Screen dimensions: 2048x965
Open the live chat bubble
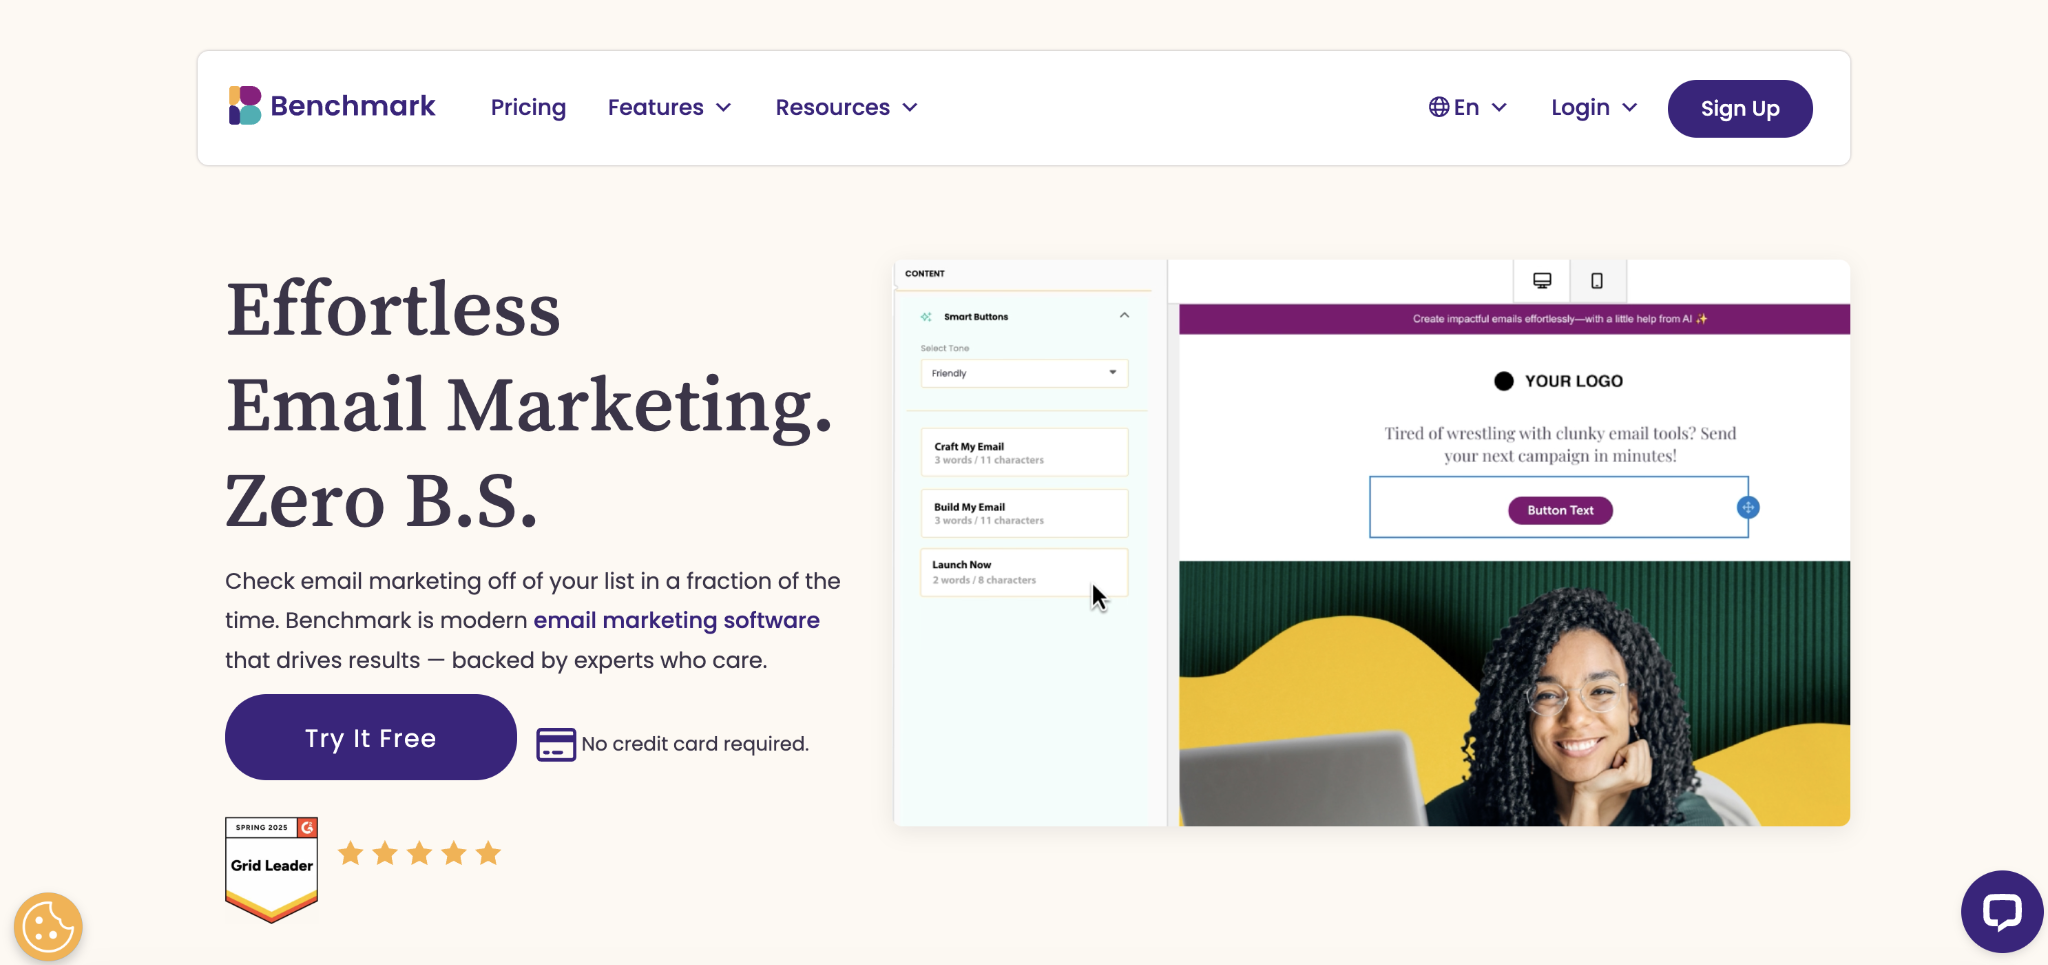point(2003,911)
